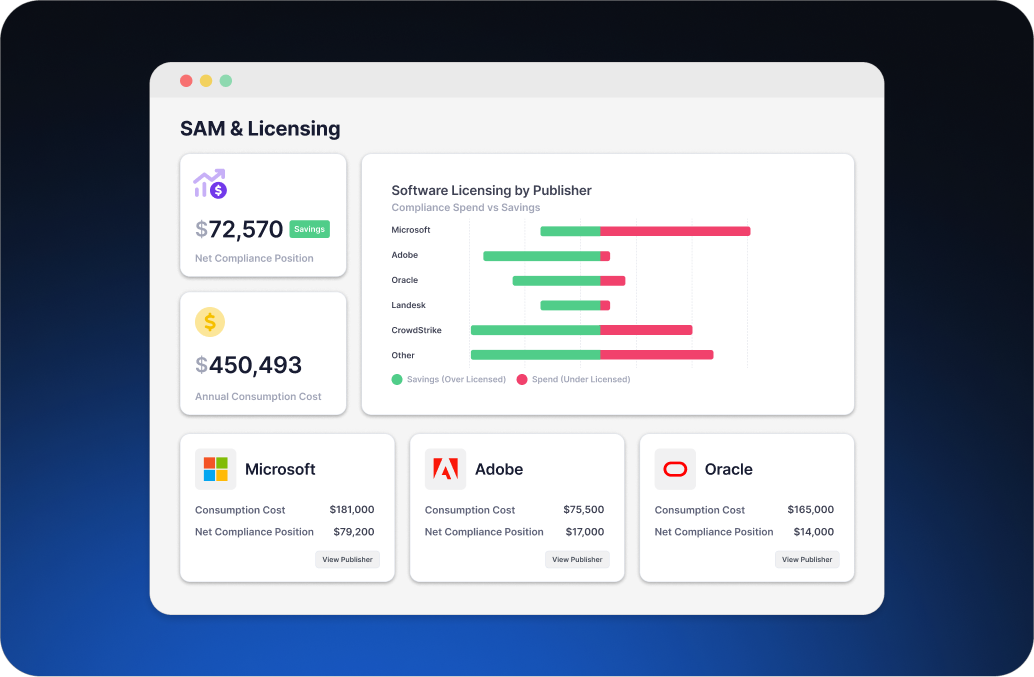
Task: Click Microsoft's $79,200 compliance position
Action: pos(354,532)
